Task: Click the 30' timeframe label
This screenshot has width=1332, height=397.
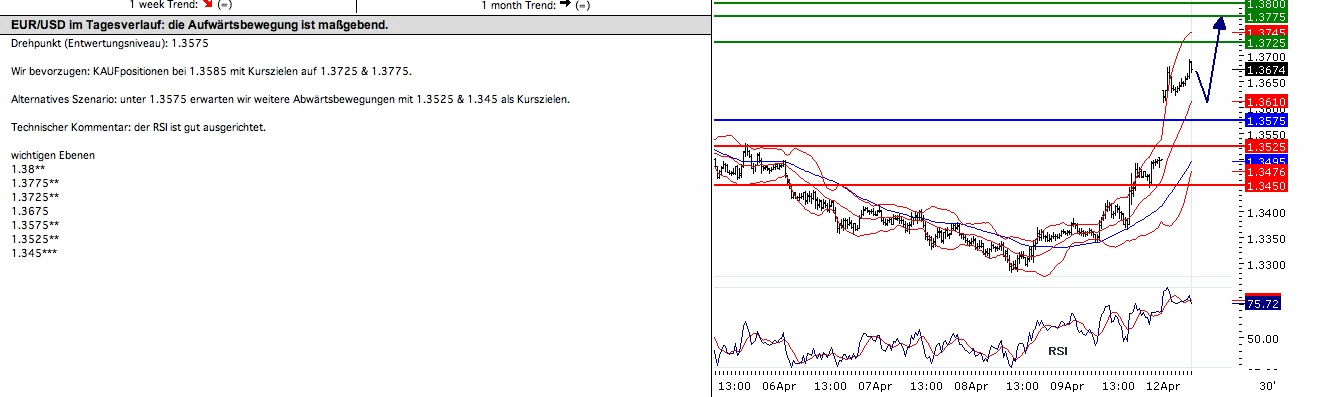Action: point(1266,386)
